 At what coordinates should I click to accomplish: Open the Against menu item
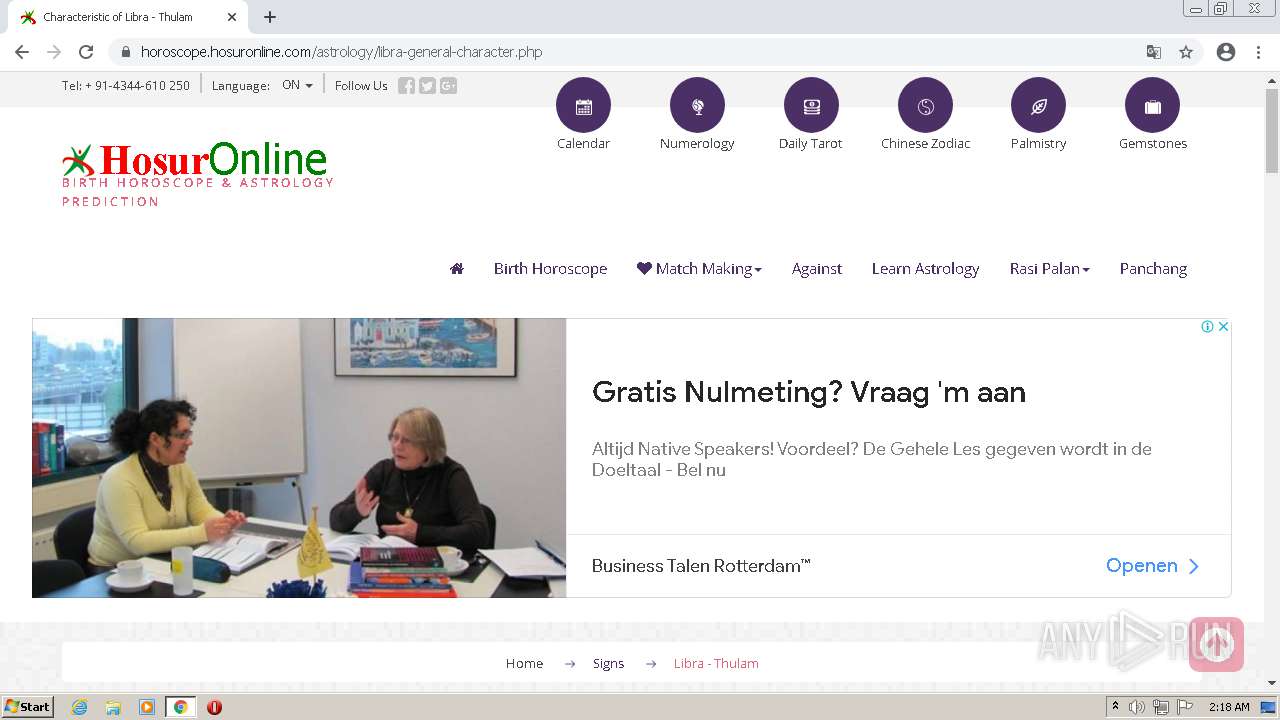[817, 268]
